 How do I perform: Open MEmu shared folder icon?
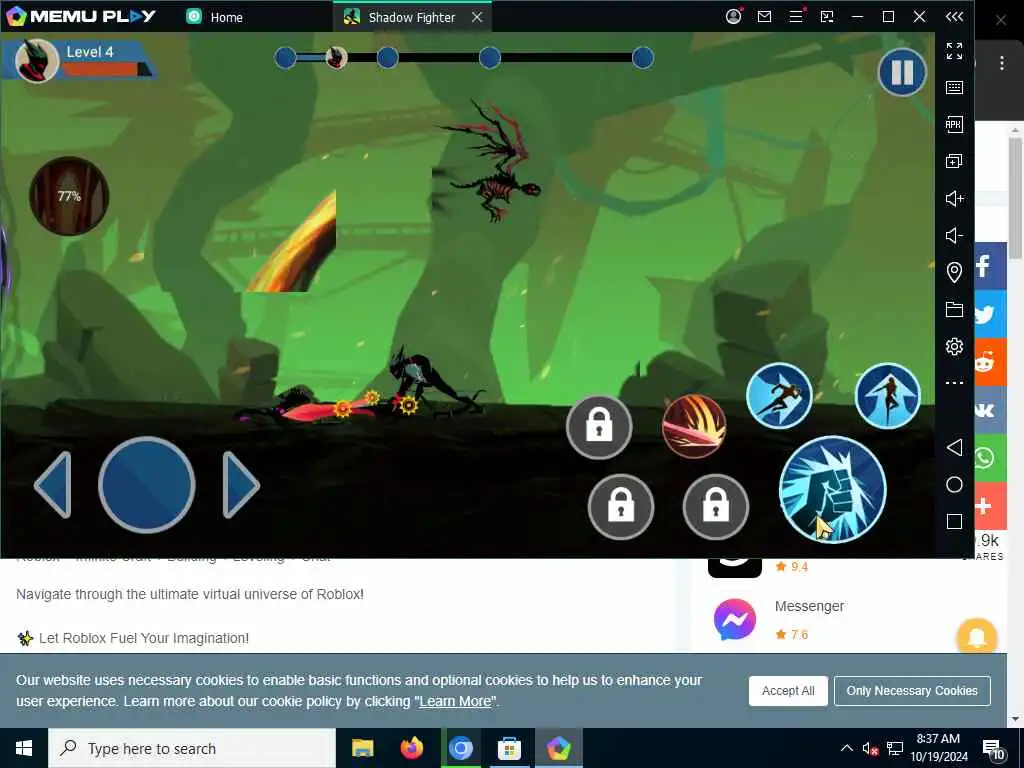pyautogui.click(x=954, y=310)
